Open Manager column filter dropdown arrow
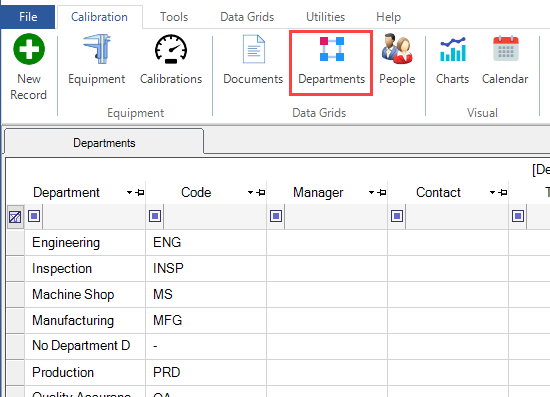The width and height of the screenshot is (550, 397). (371, 193)
